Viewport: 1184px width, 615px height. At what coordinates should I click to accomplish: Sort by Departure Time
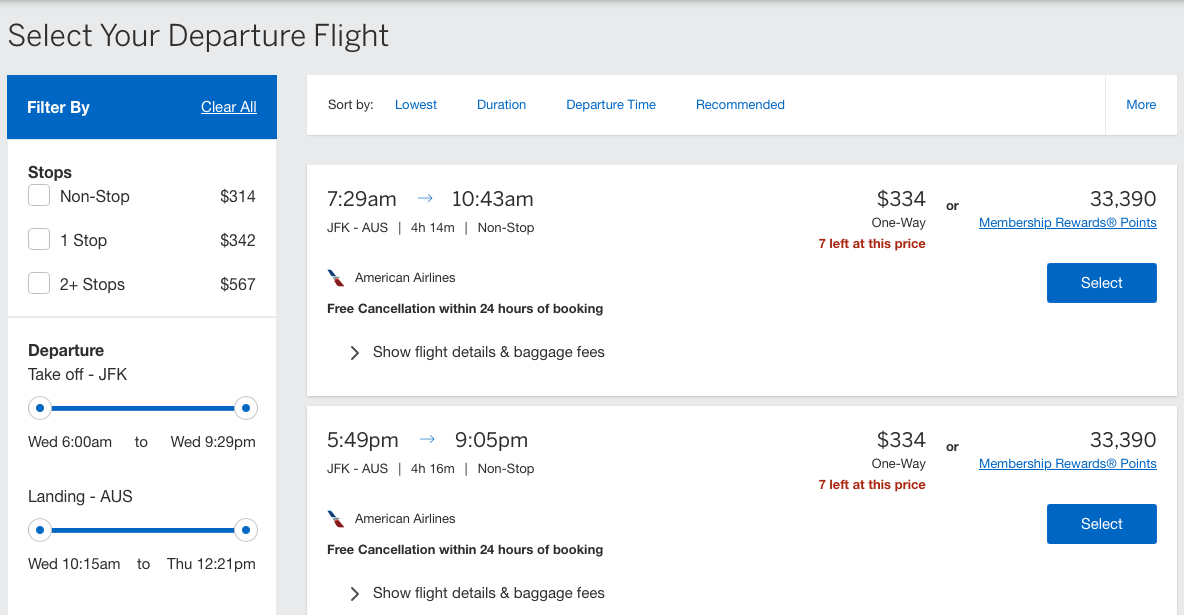[x=611, y=105]
